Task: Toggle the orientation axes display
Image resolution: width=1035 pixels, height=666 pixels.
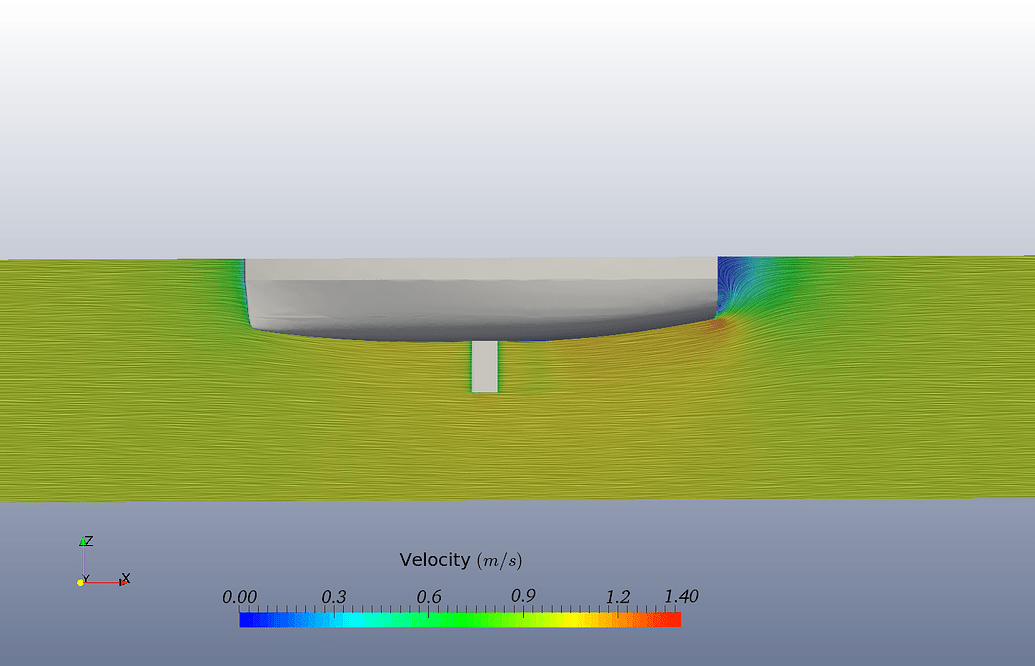Action: (100, 562)
